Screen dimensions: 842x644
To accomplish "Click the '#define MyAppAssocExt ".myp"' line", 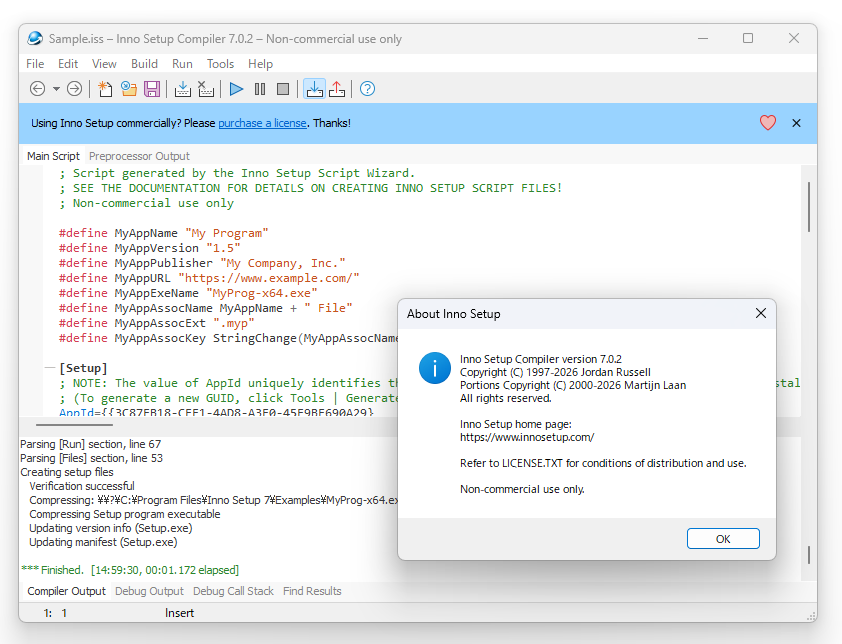I will click(156, 323).
